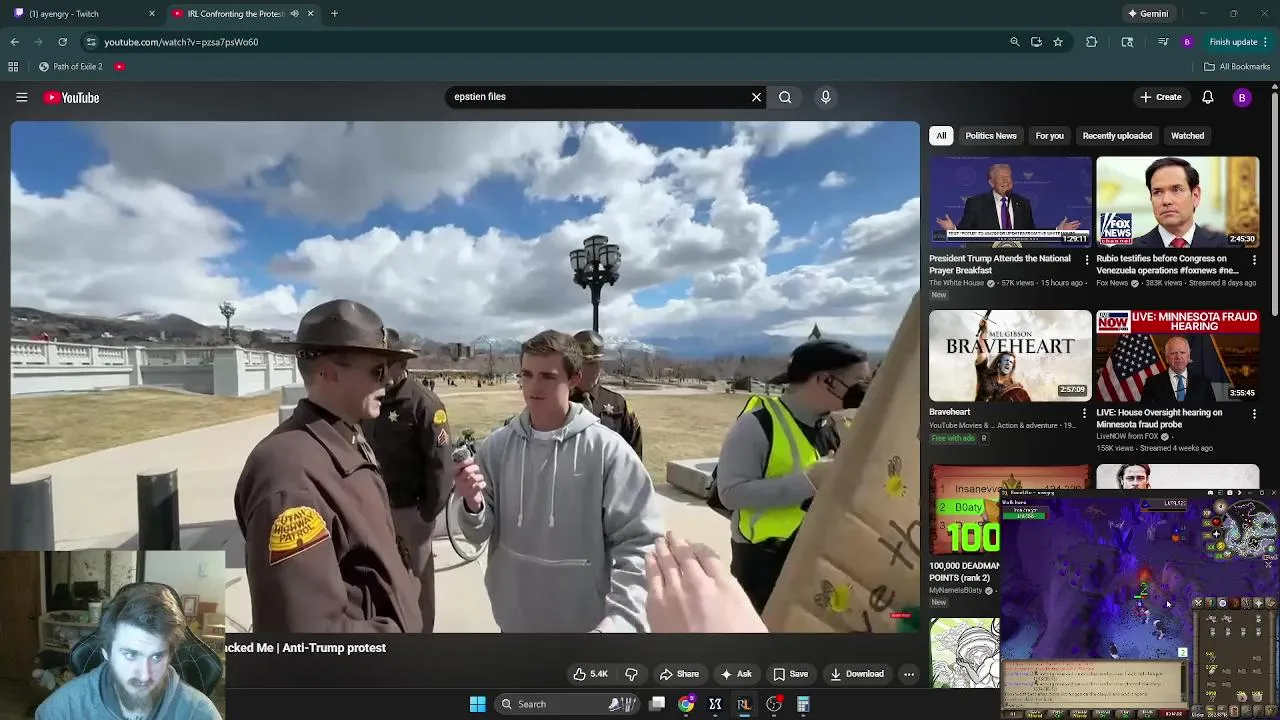
Task: Open options for Braveheart video
Action: click(x=1084, y=413)
